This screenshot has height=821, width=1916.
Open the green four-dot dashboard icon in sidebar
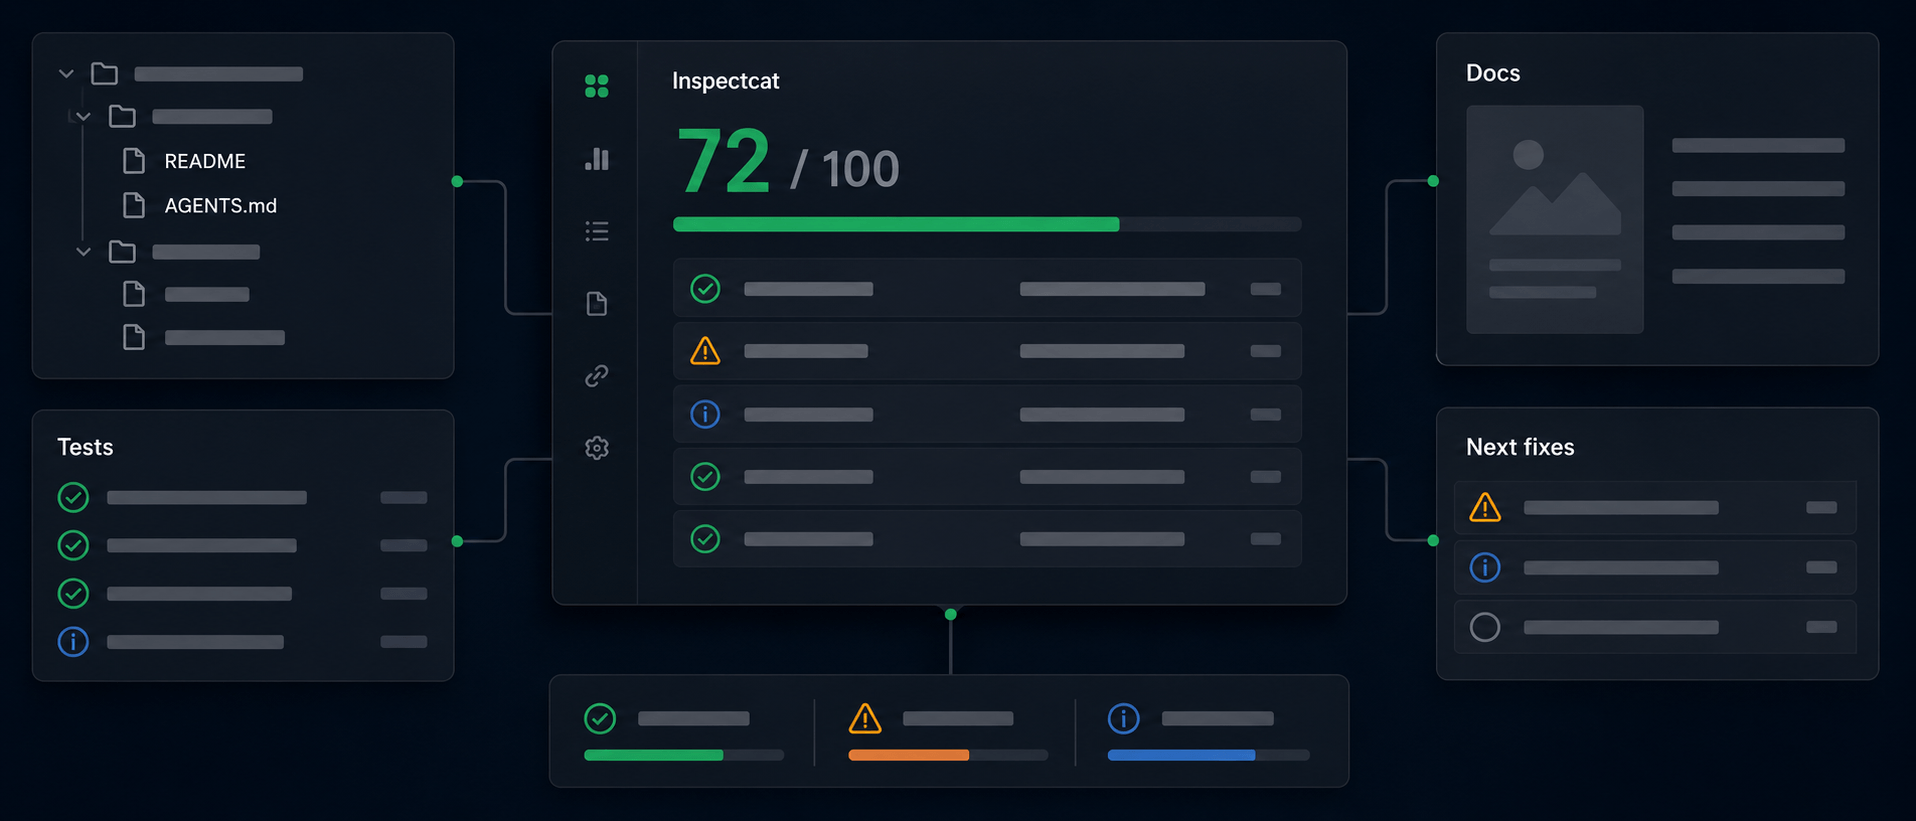tap(596, 86)
